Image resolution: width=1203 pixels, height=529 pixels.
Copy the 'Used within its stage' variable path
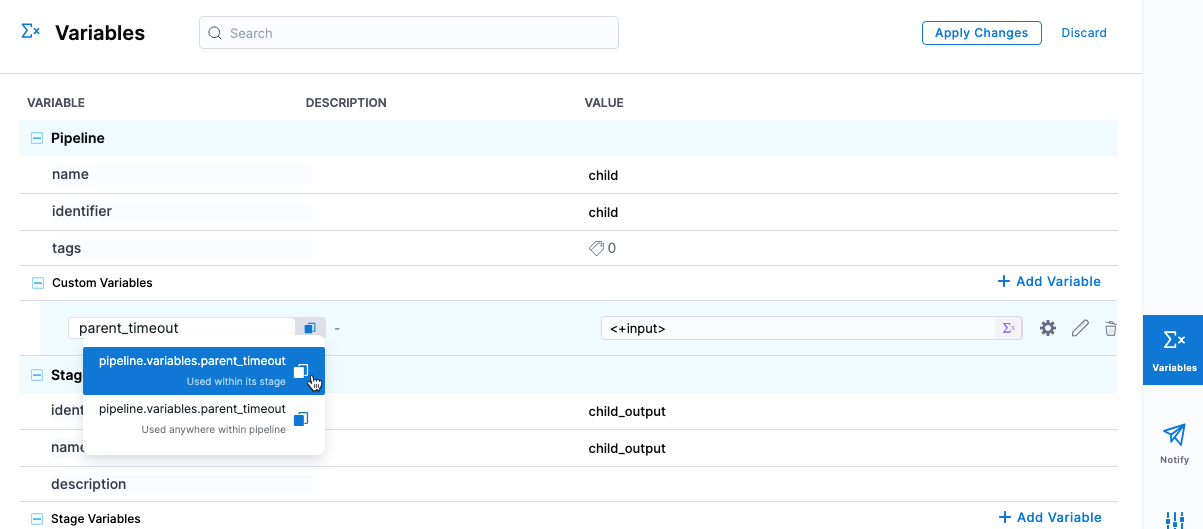[301, 371]
